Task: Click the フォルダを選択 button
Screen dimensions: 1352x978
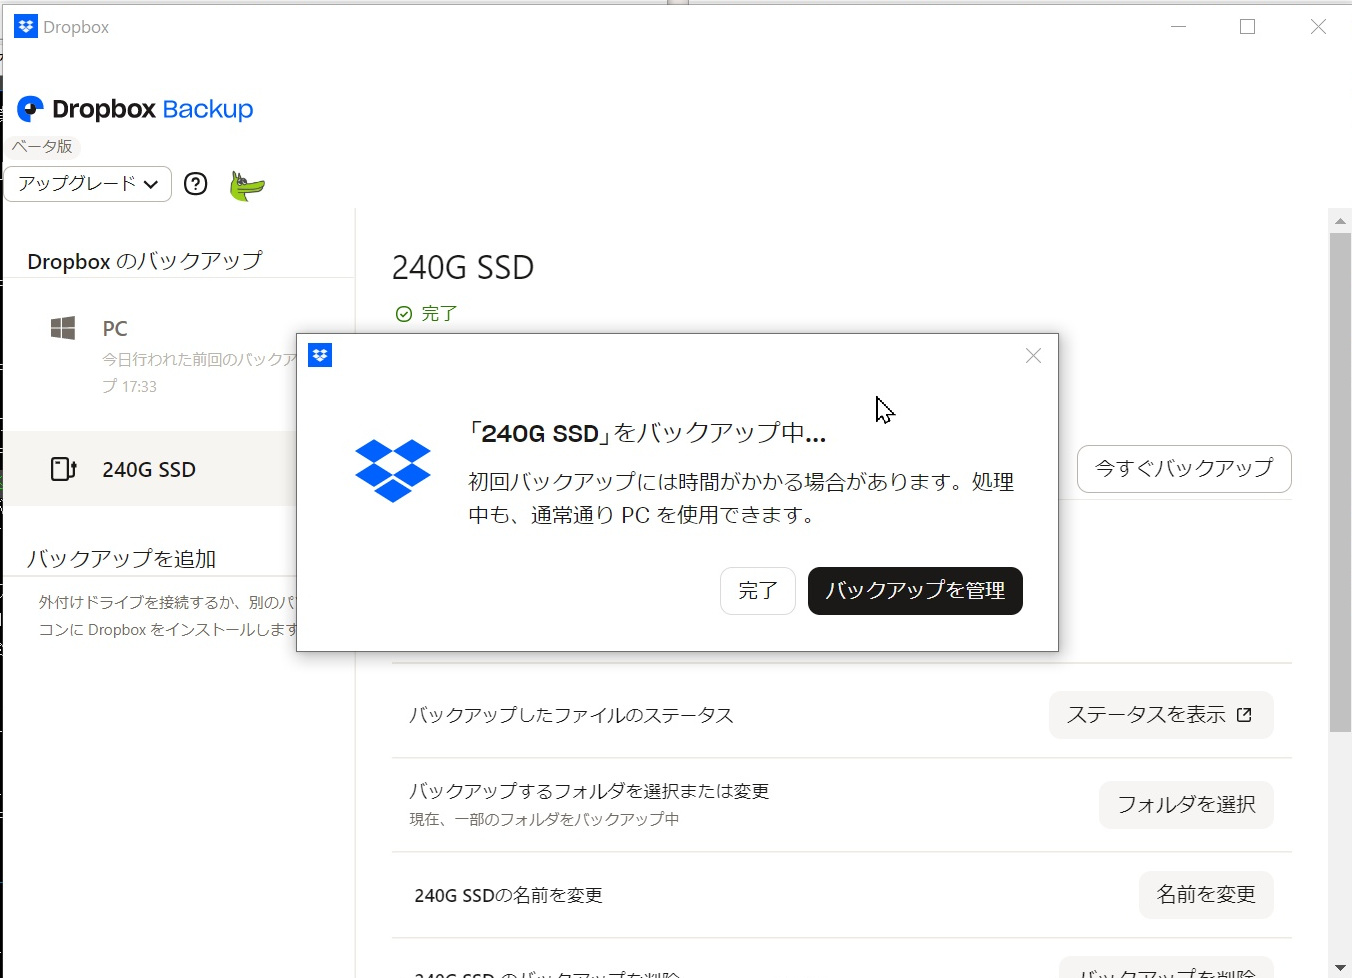Action: coord(1186,805)
